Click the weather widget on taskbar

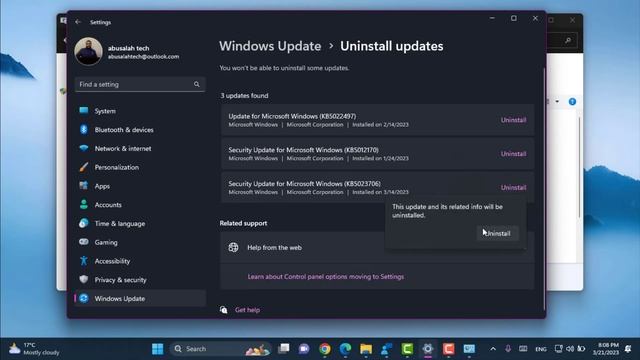click(34, 349)
